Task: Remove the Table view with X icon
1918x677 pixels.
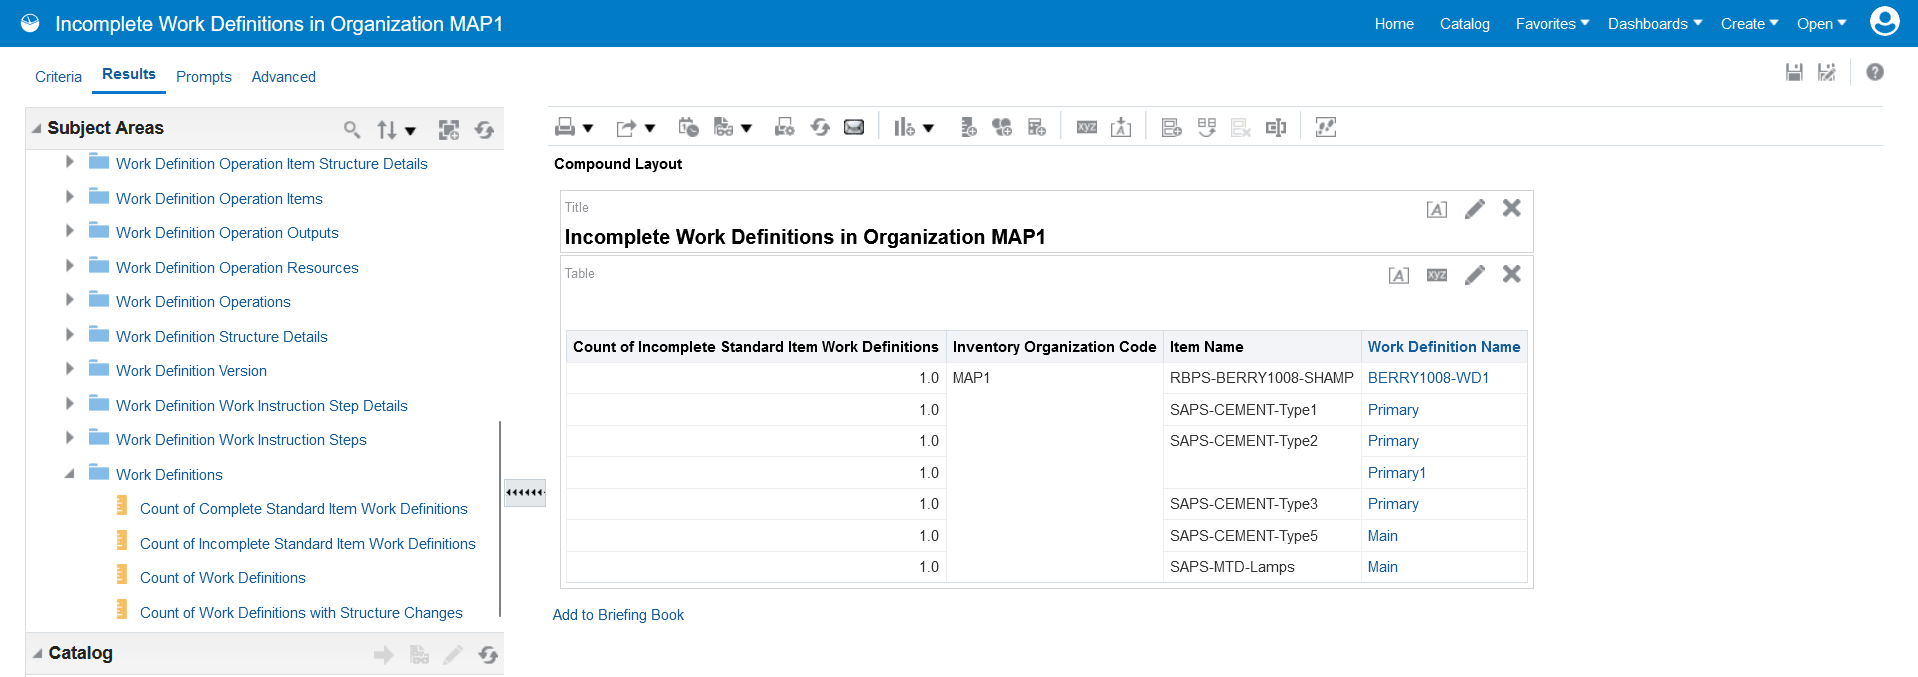Action: pyautogui.click(x=1511, y=274)
